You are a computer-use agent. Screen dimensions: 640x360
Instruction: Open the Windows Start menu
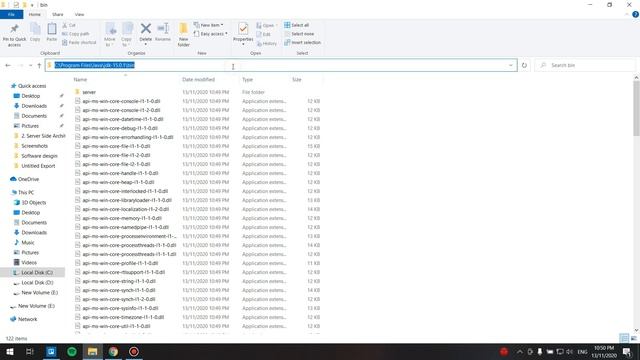10,351
